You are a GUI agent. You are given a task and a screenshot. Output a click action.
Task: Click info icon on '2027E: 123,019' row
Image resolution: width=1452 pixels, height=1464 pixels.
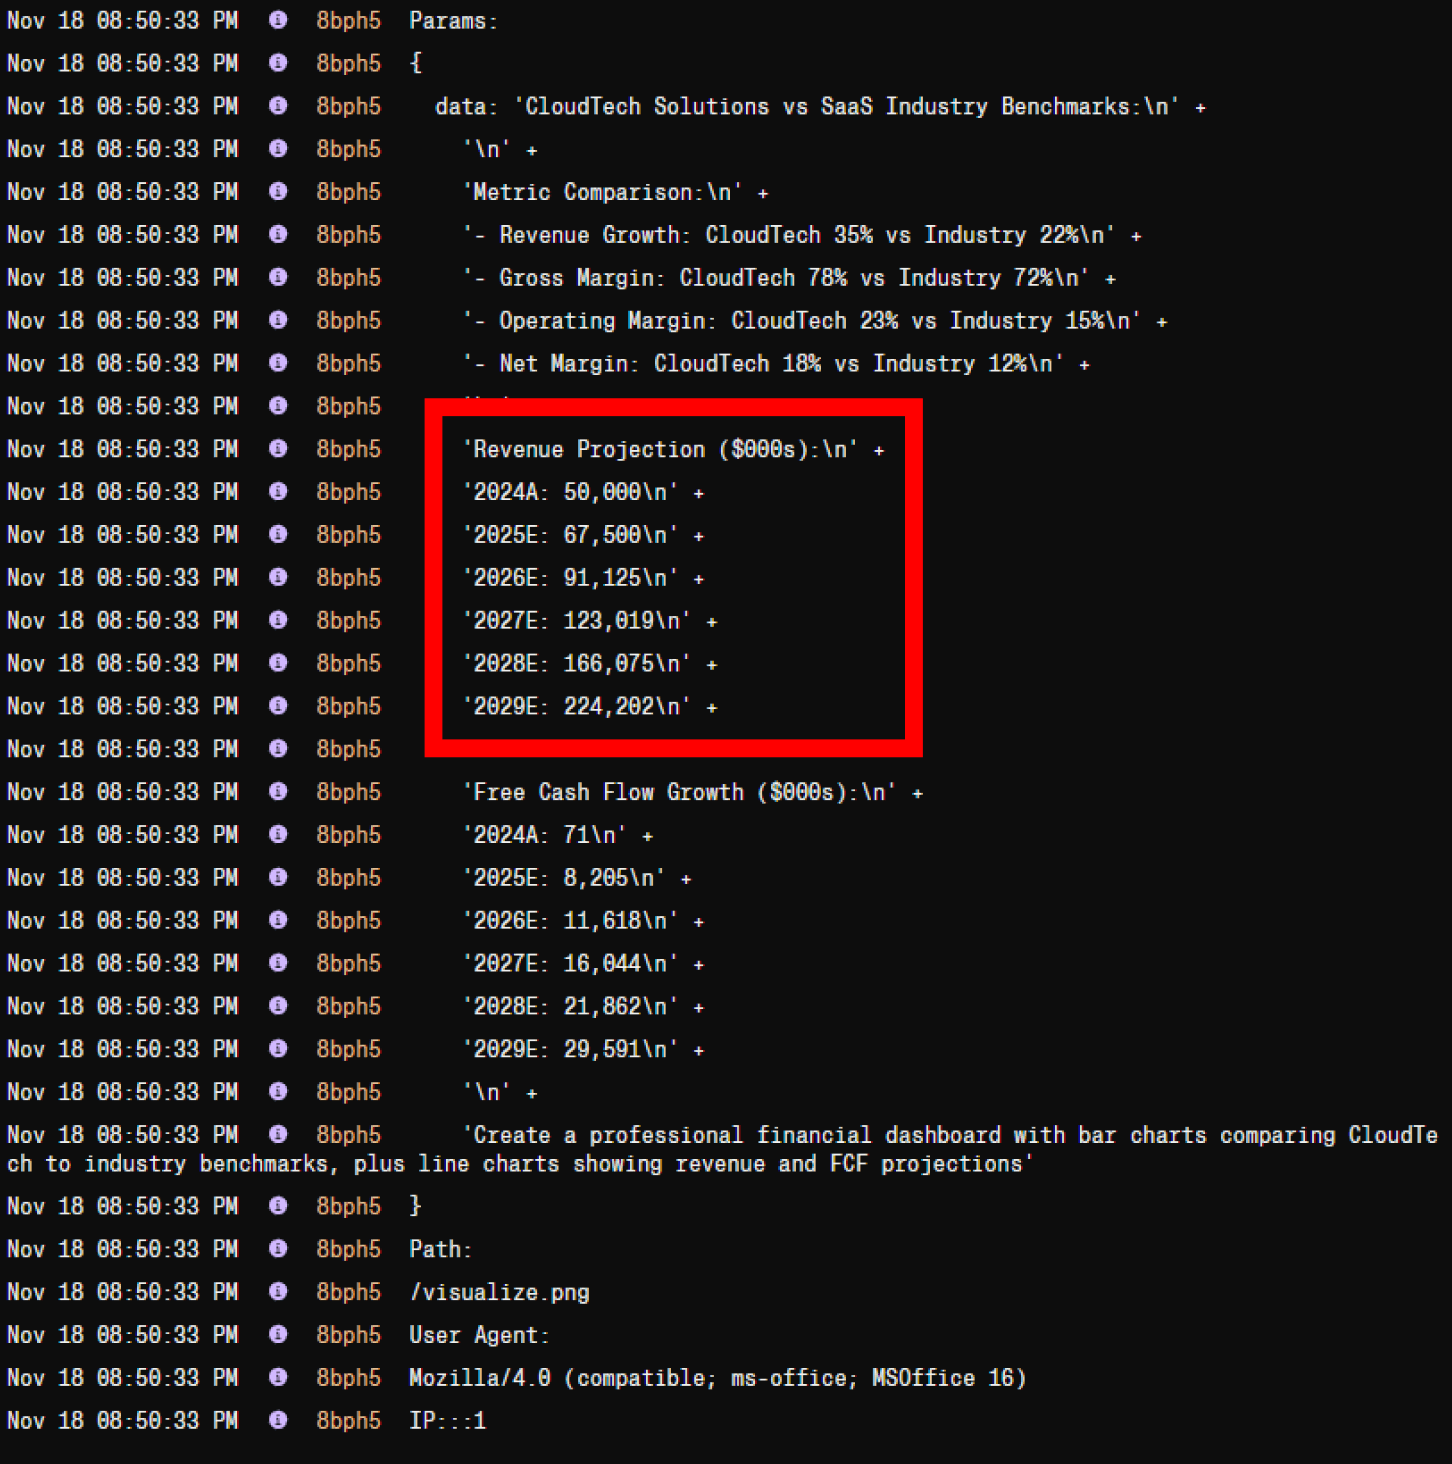278,620
